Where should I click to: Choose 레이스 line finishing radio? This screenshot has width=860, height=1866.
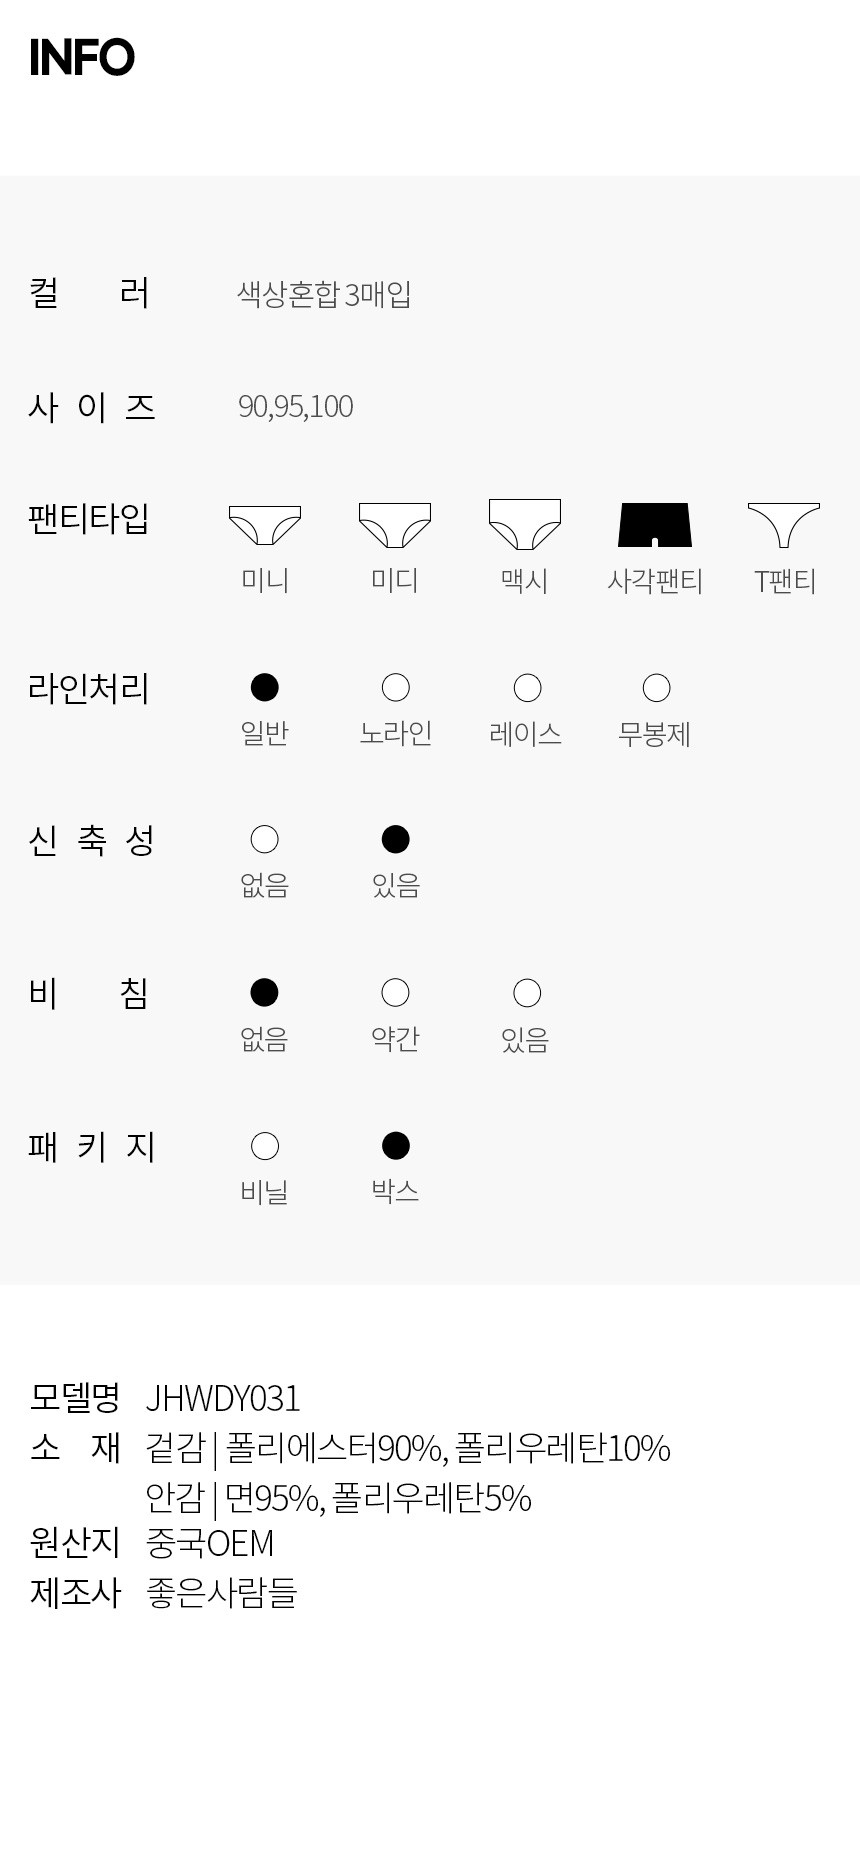click(527, 688)
